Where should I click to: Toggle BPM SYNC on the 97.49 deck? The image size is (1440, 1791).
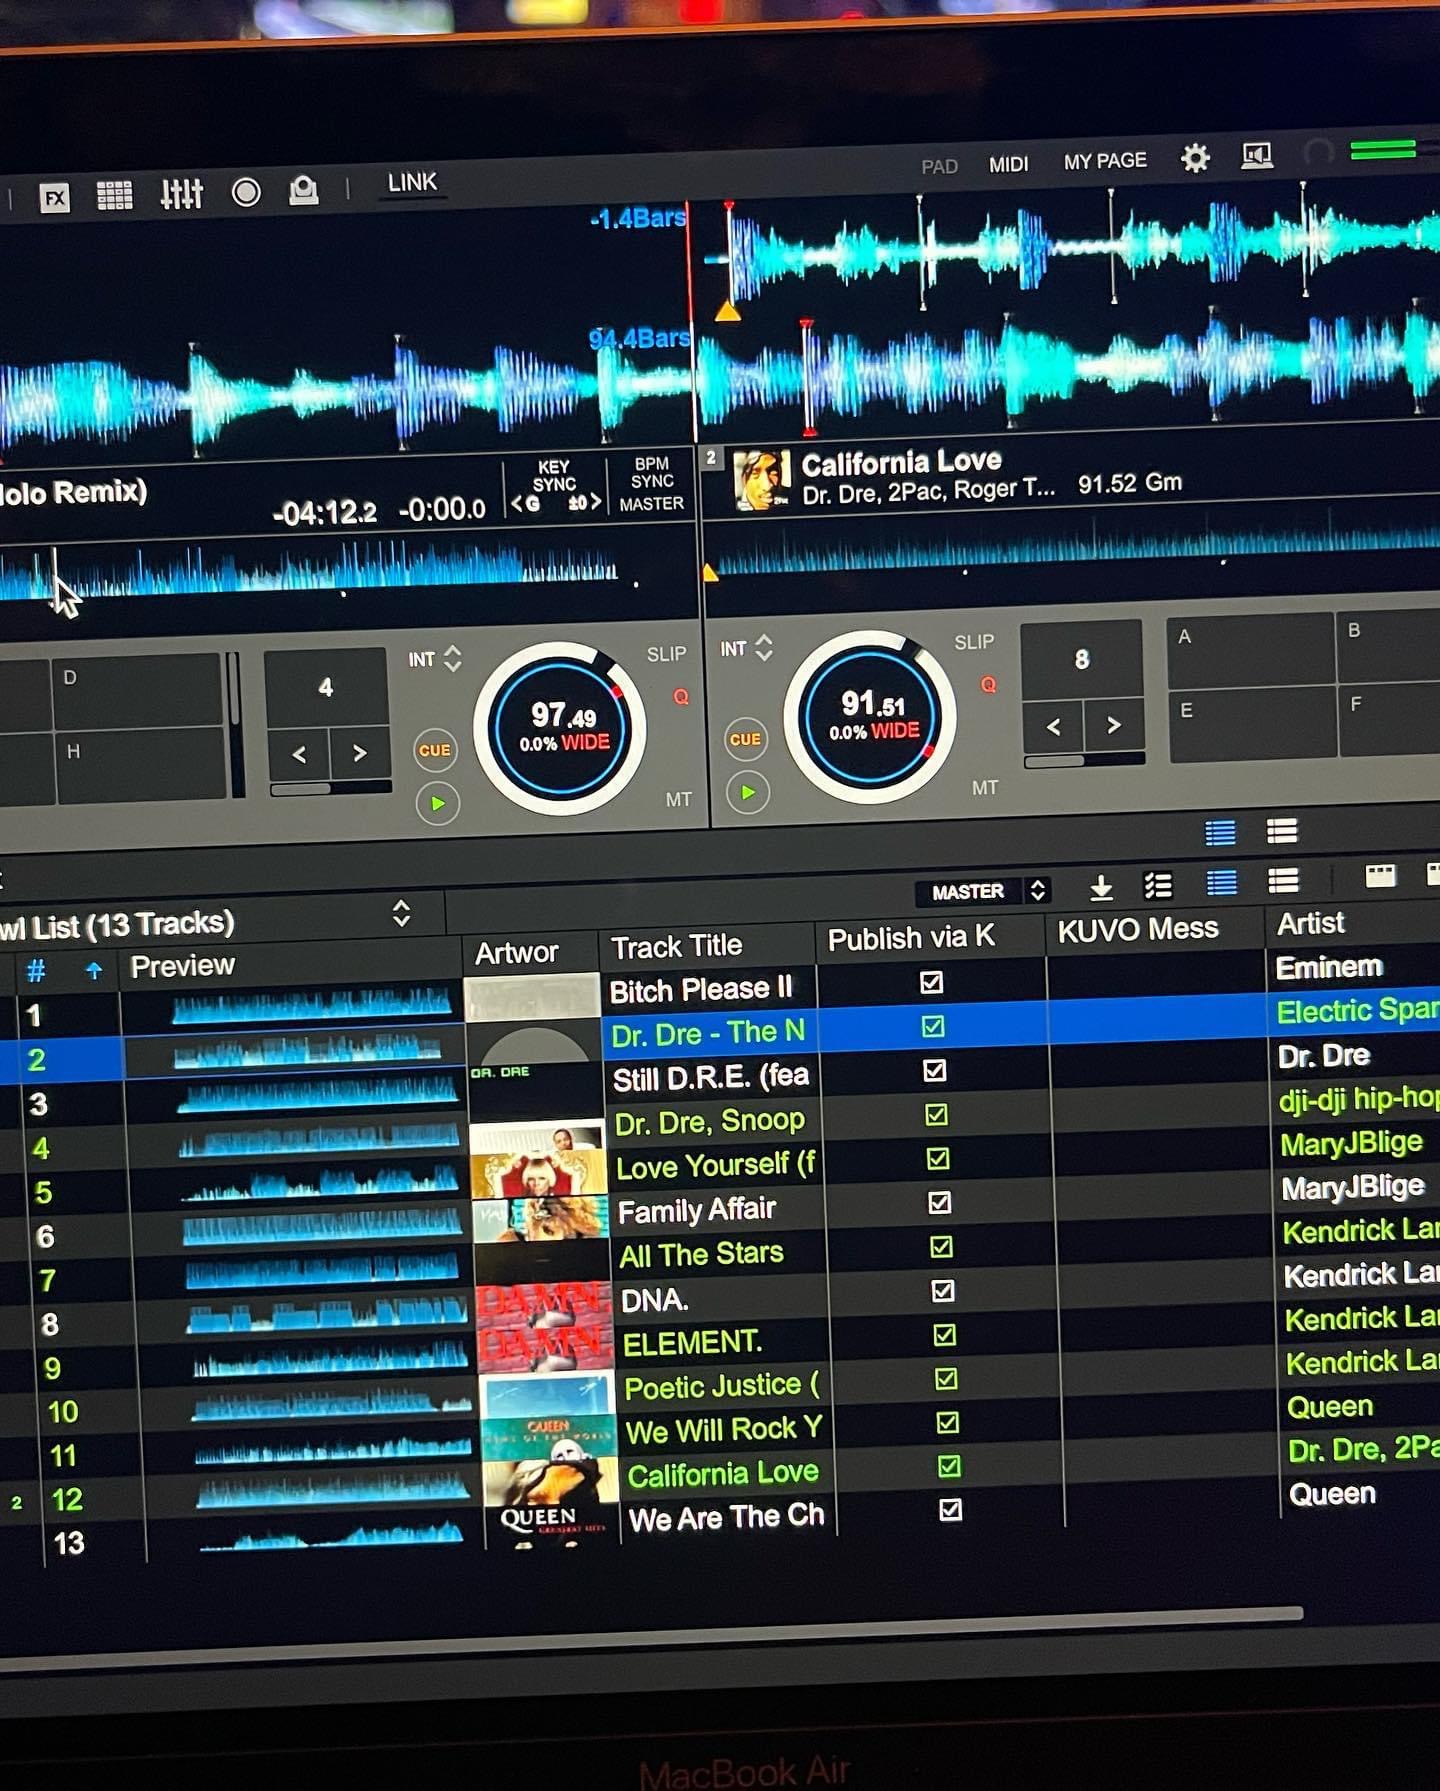652,472
